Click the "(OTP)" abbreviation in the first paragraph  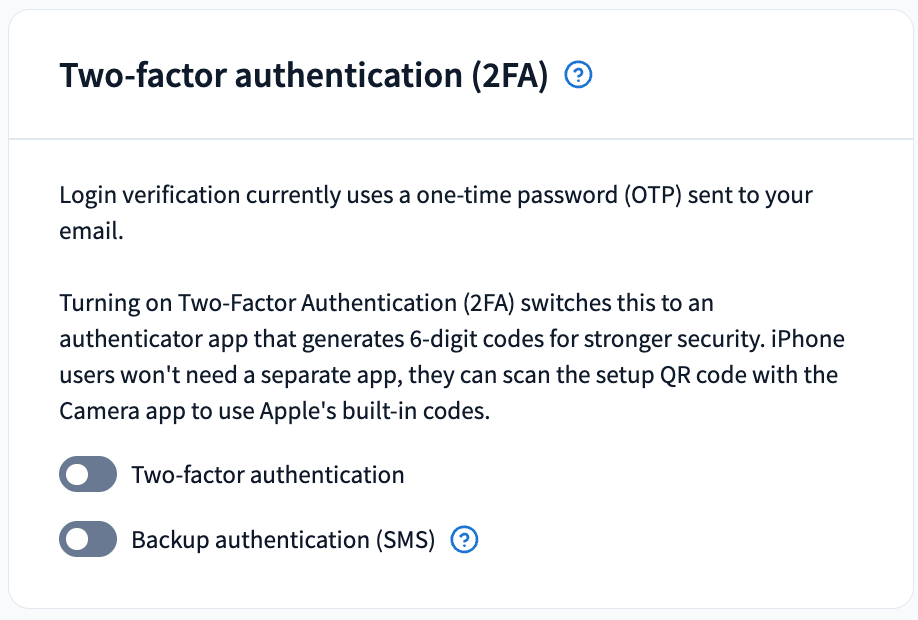(x=653, y=196)
